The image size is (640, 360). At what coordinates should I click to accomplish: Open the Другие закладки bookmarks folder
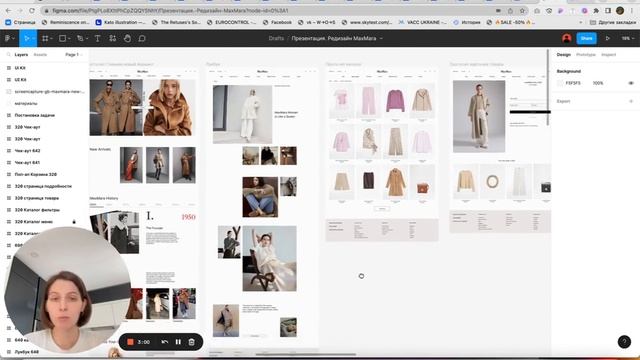pyautogui.click(x=613, y=22)
